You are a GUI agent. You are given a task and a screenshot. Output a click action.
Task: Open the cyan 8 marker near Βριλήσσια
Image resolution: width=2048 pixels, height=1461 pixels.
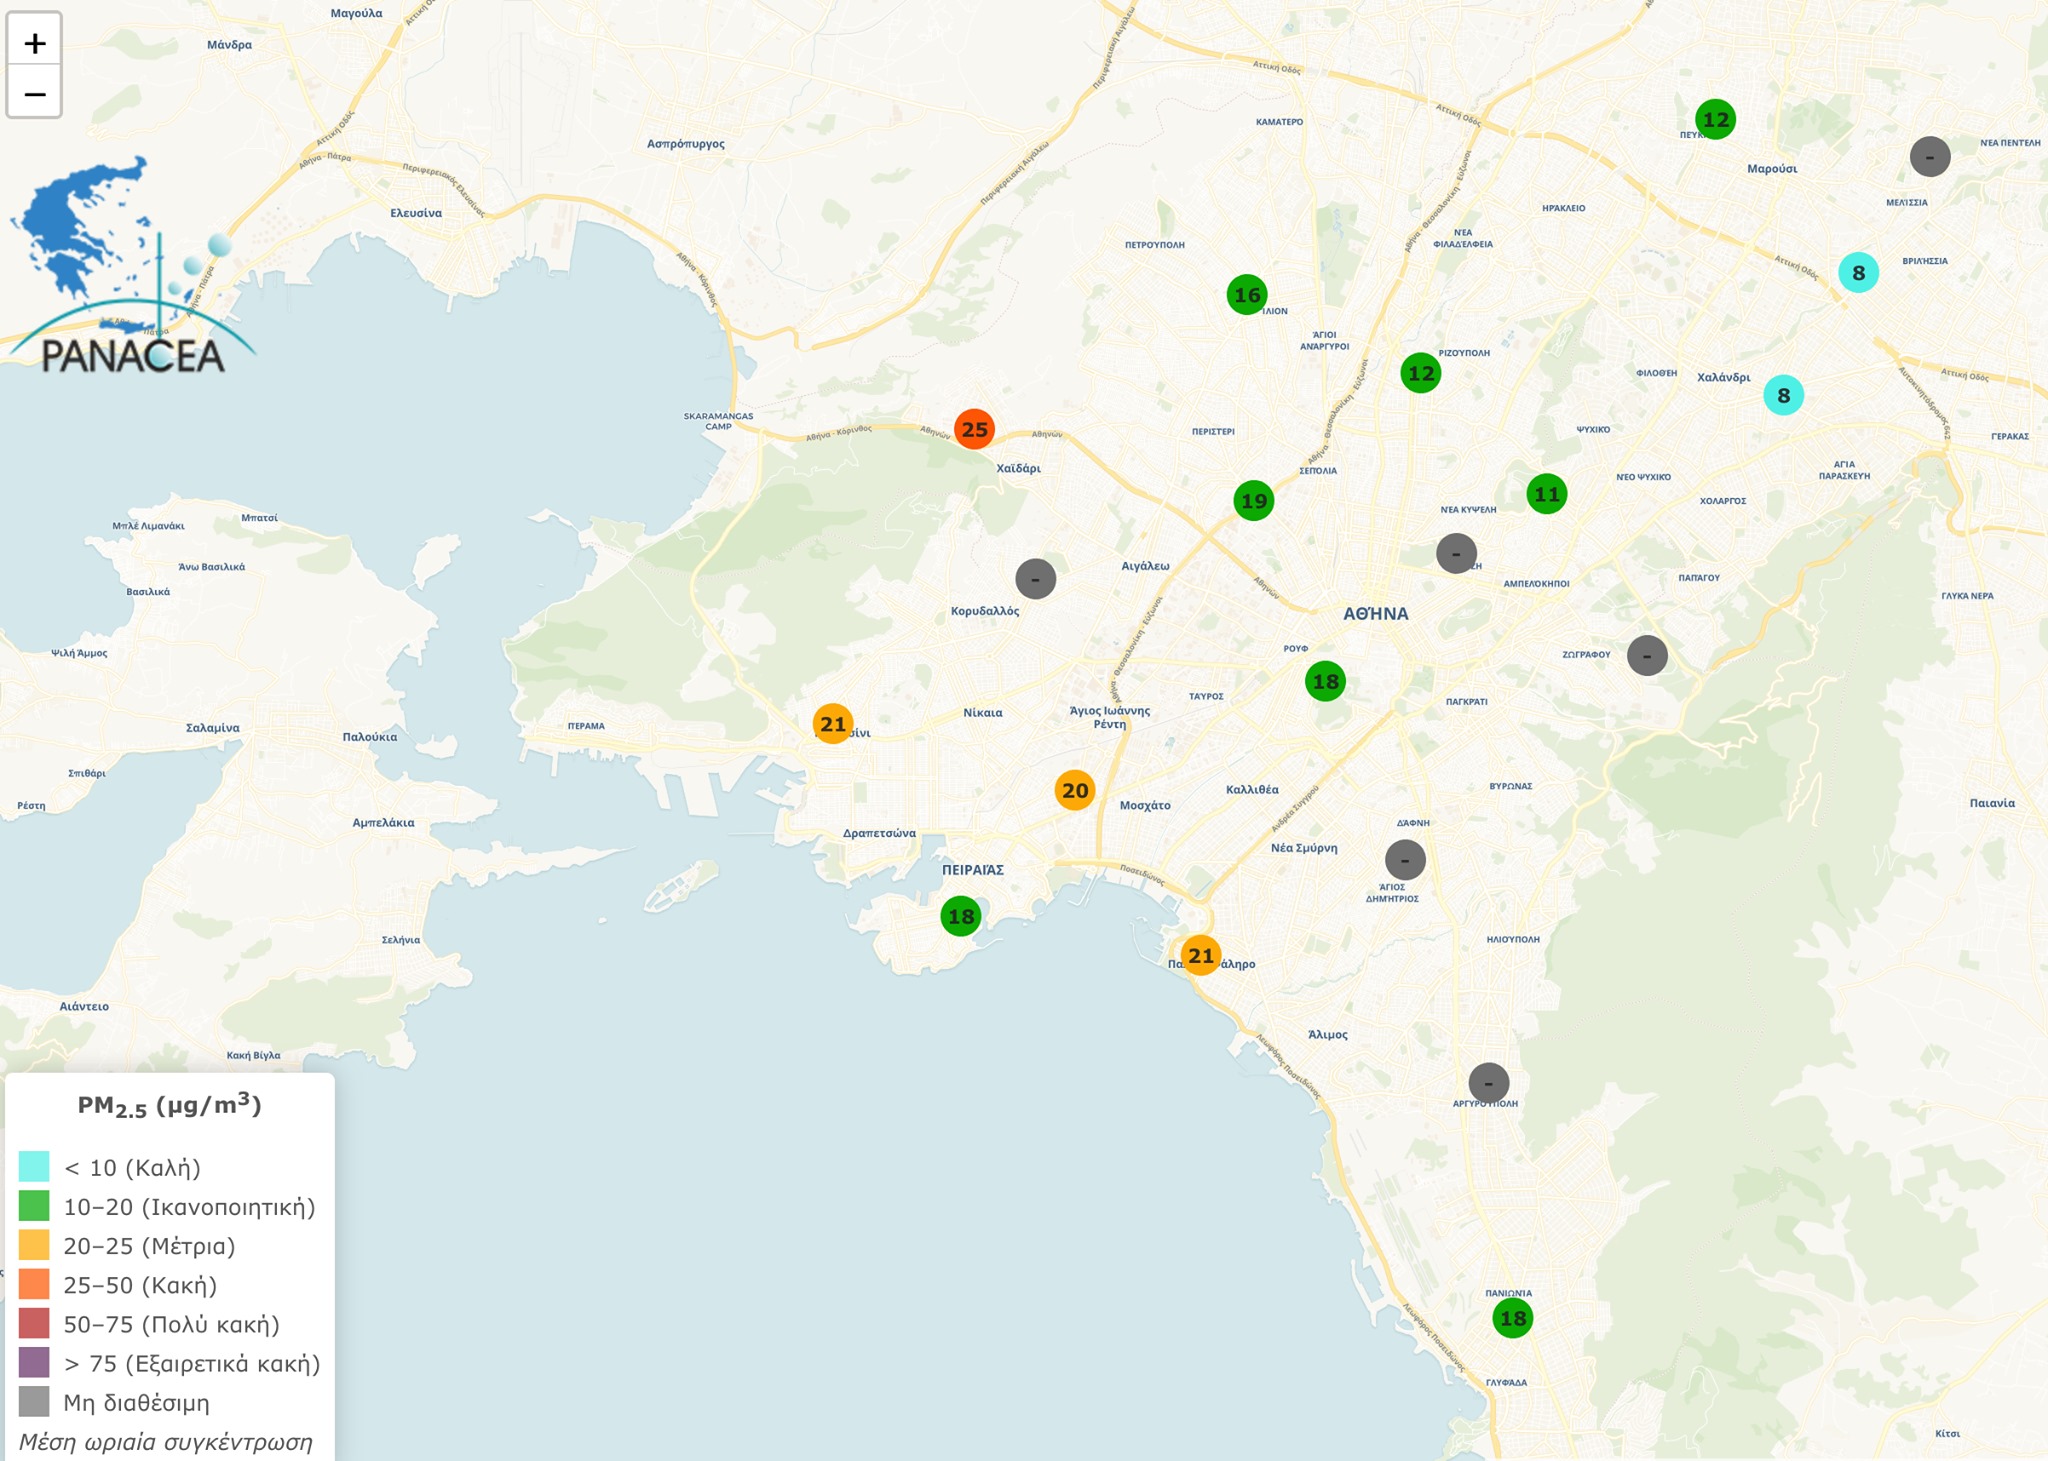(1858, 273)
